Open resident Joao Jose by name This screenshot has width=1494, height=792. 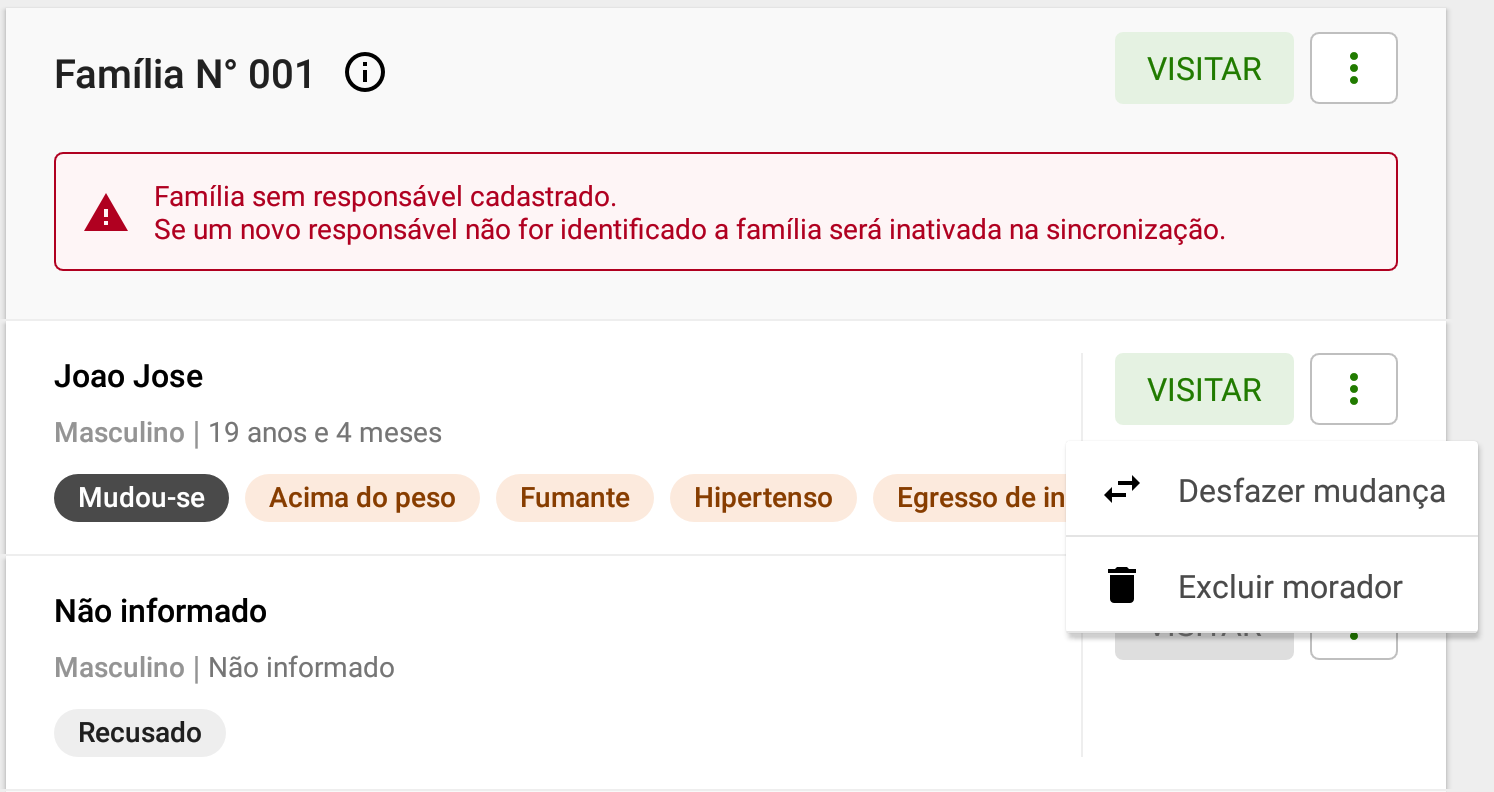[x=128, y=377]
